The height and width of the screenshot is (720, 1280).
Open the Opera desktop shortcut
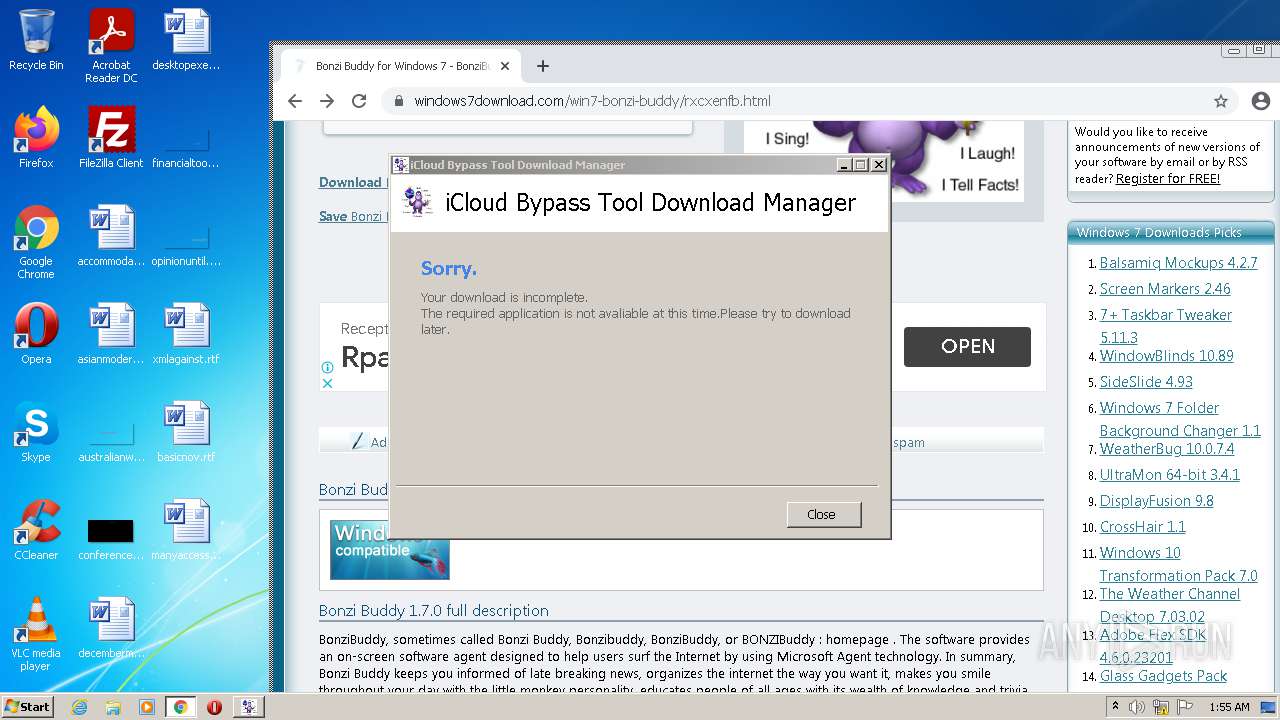[x=36, y=334]
